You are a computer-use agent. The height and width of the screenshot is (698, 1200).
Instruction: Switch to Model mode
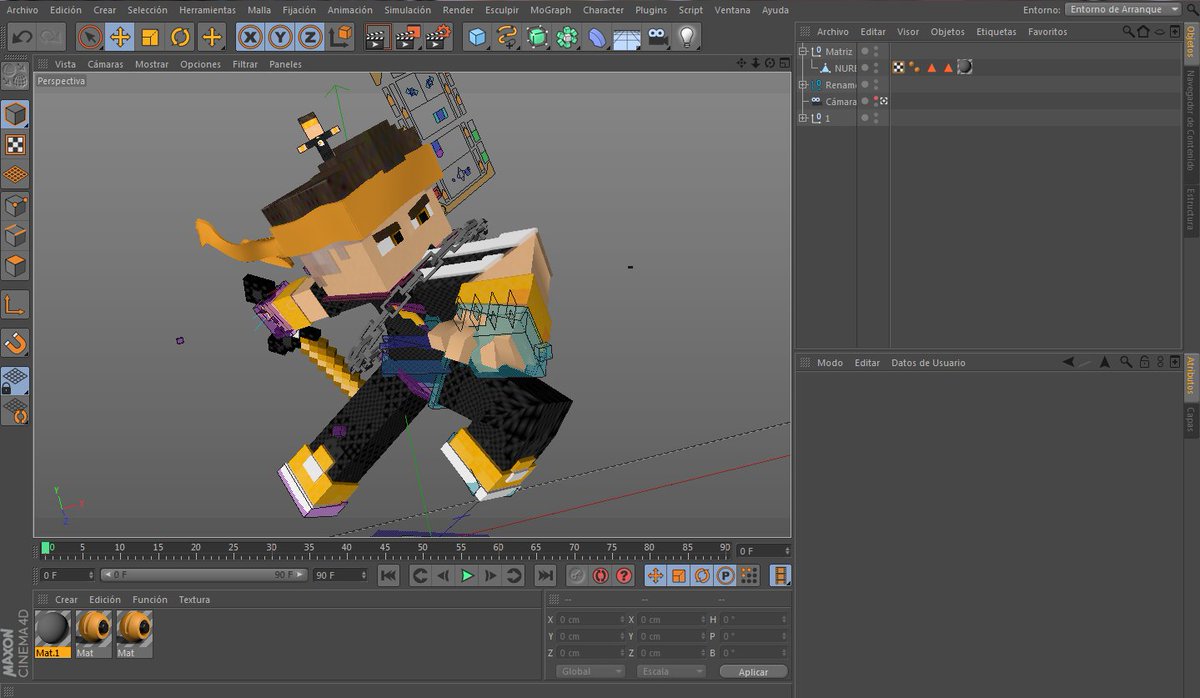coord(15,114)
